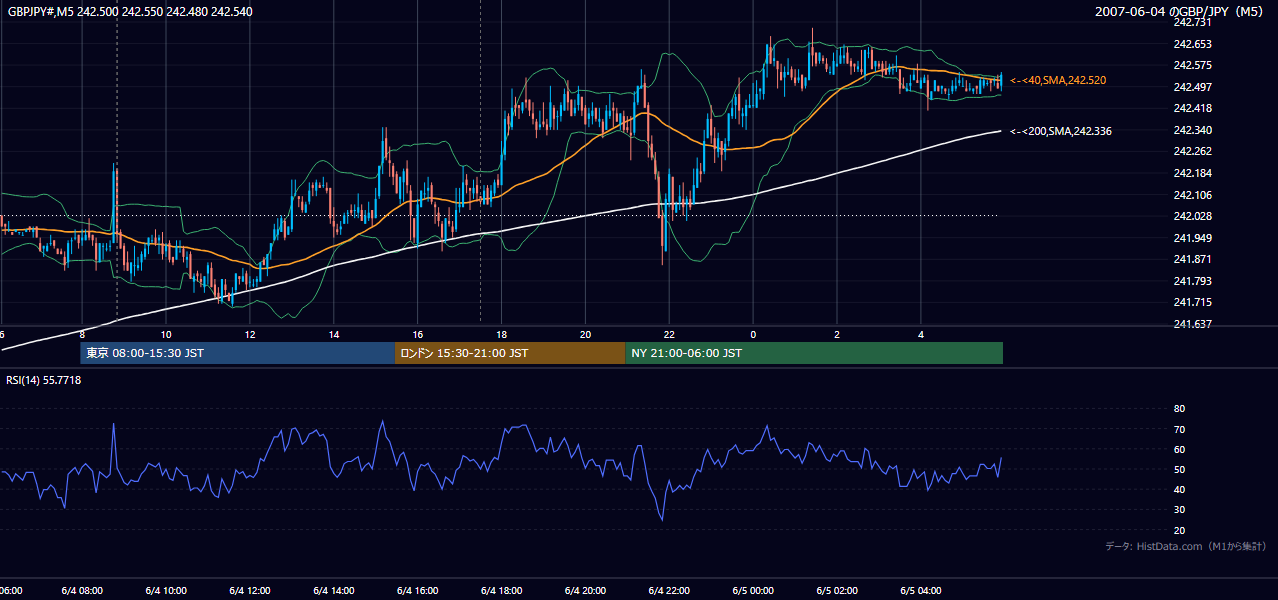Click the price chart's hour 16 axis tick
Screen dimensions: 1278x600
point(418,334)
